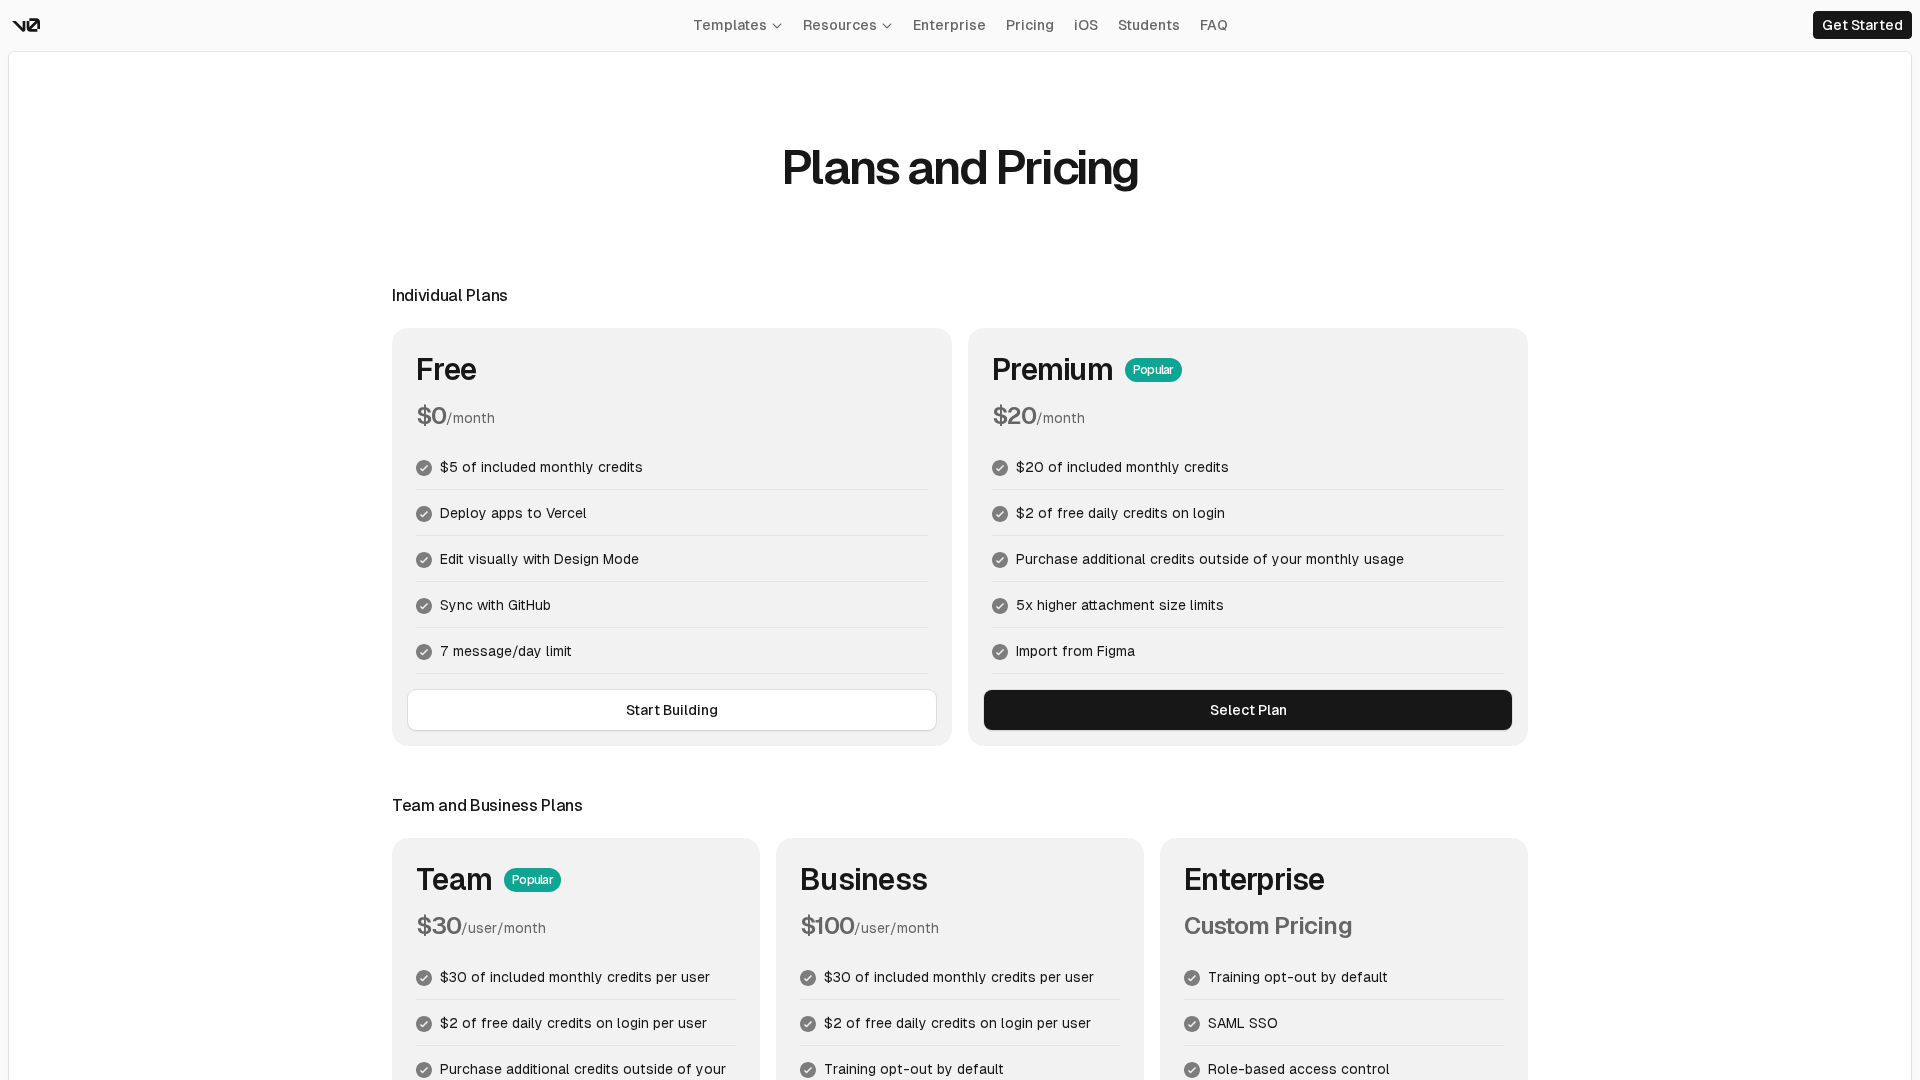Click the checkmark beside 'SAML SSO'
1920x1080 pixels.
pos(1192,1024)
